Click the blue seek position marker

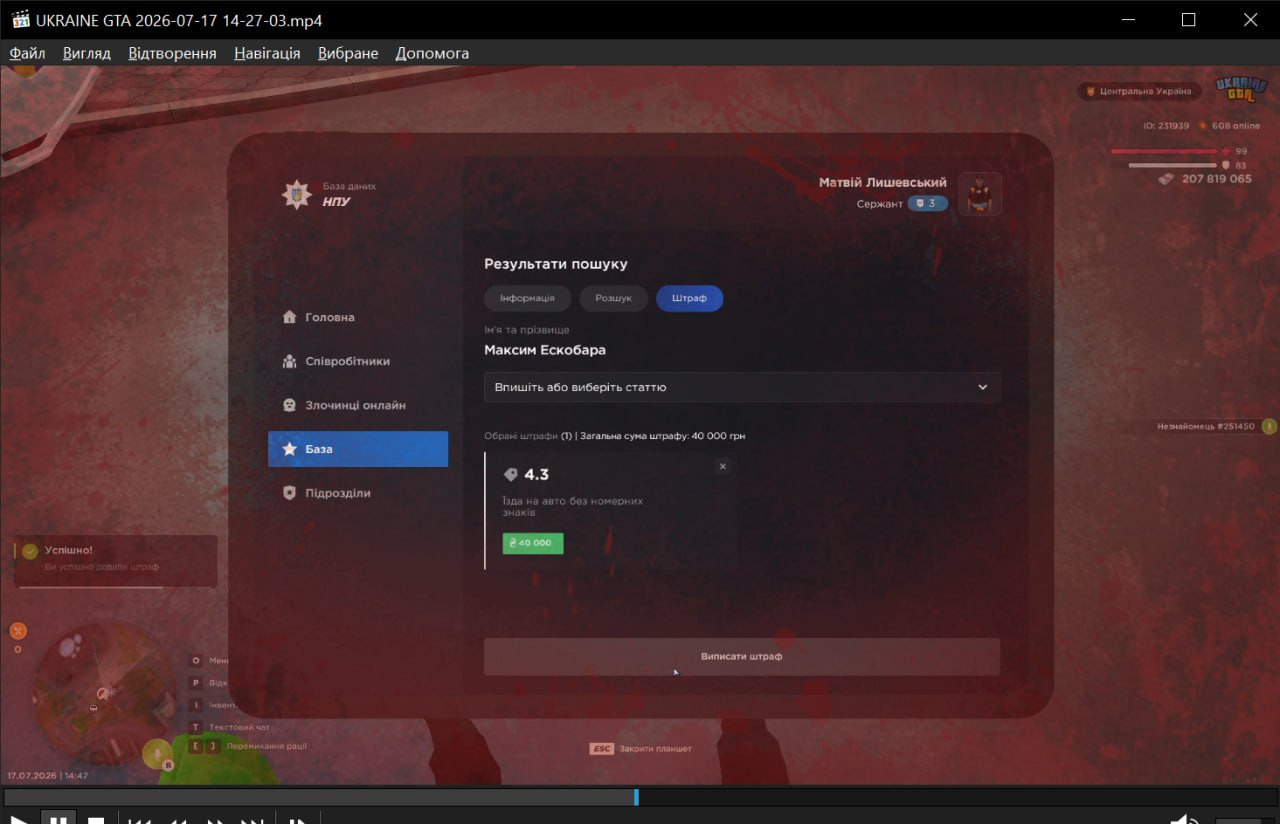(x=636, y=797)
